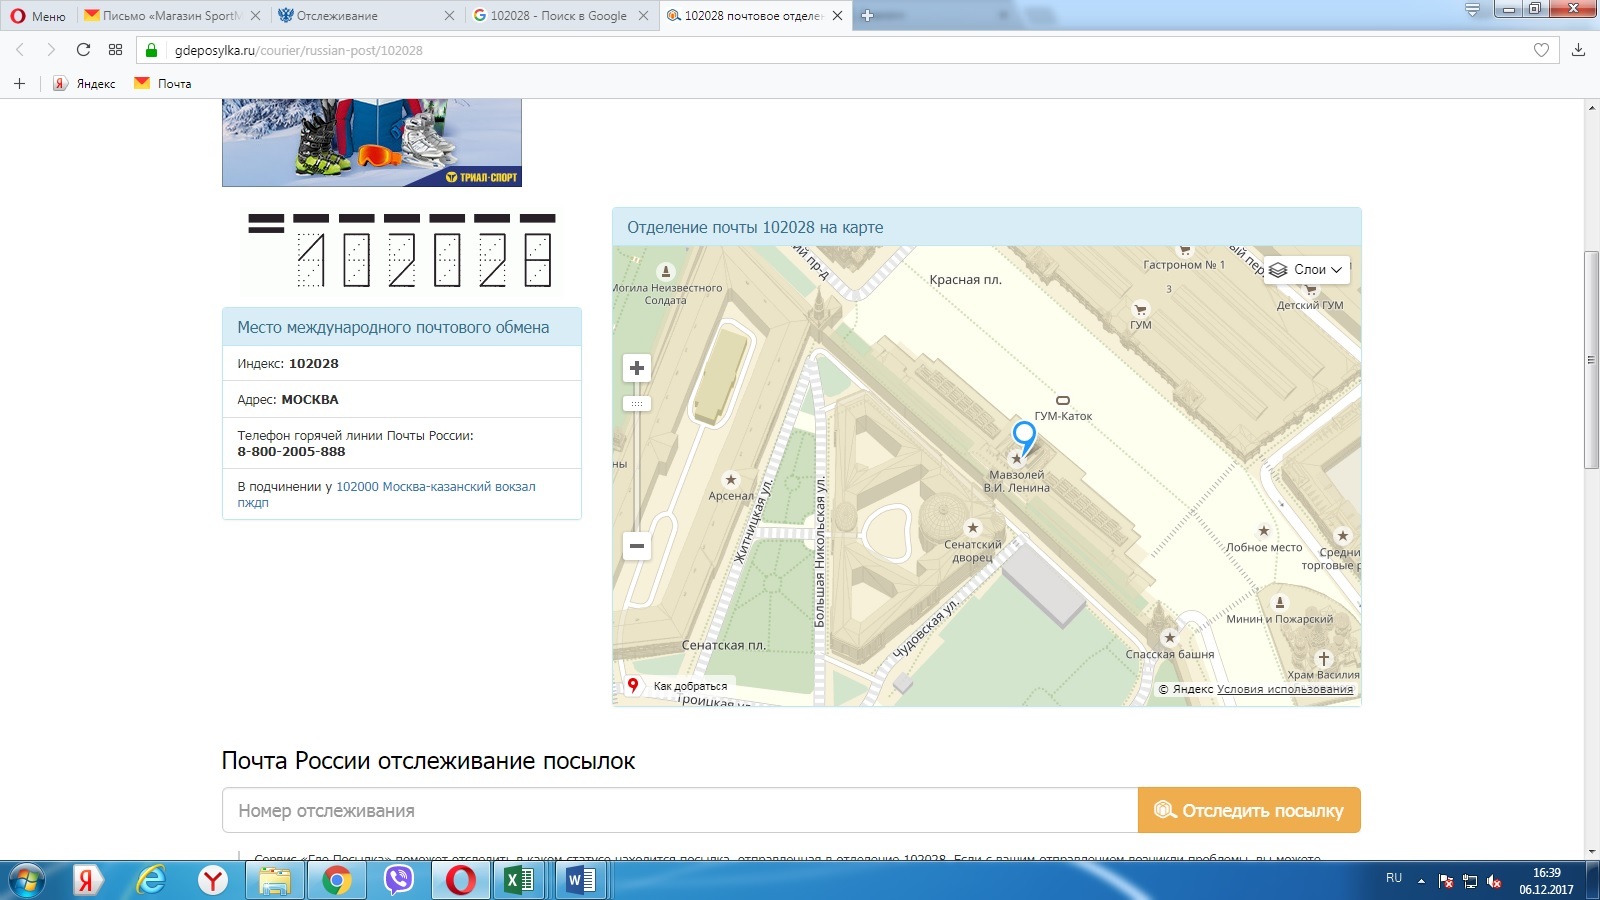Open the Speed Dial grid icon

pos(115,50)
